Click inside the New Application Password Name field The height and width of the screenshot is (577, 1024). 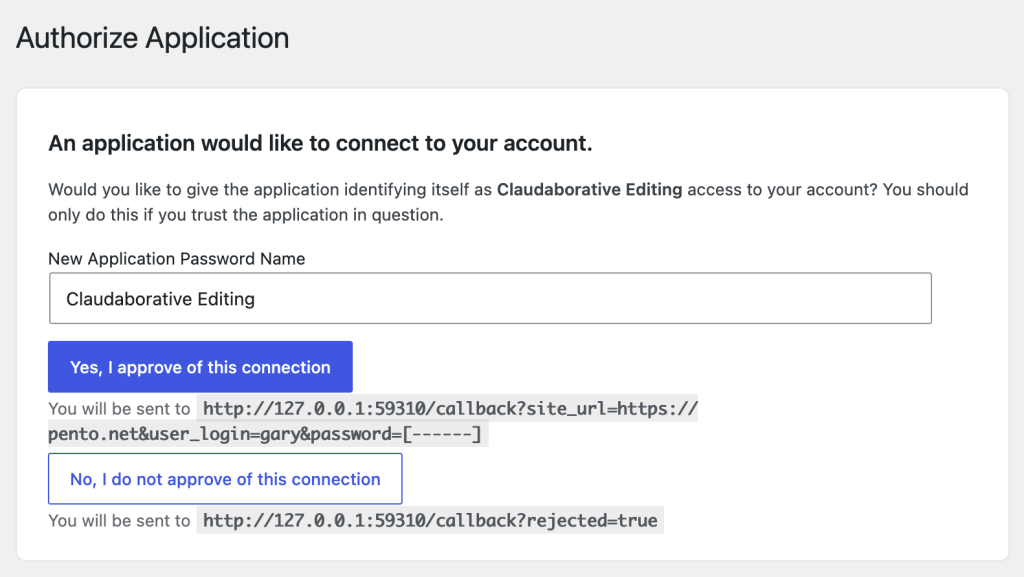pos(490,297)
